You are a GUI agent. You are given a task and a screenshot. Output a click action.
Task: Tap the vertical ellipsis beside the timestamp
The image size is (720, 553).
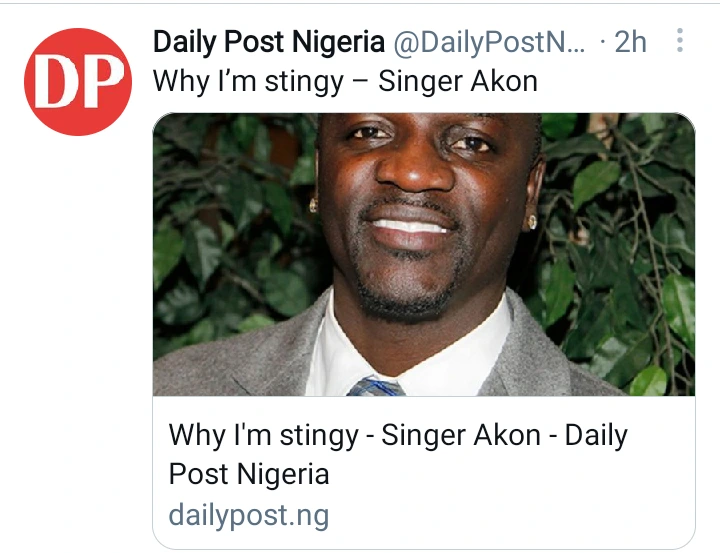680,42
